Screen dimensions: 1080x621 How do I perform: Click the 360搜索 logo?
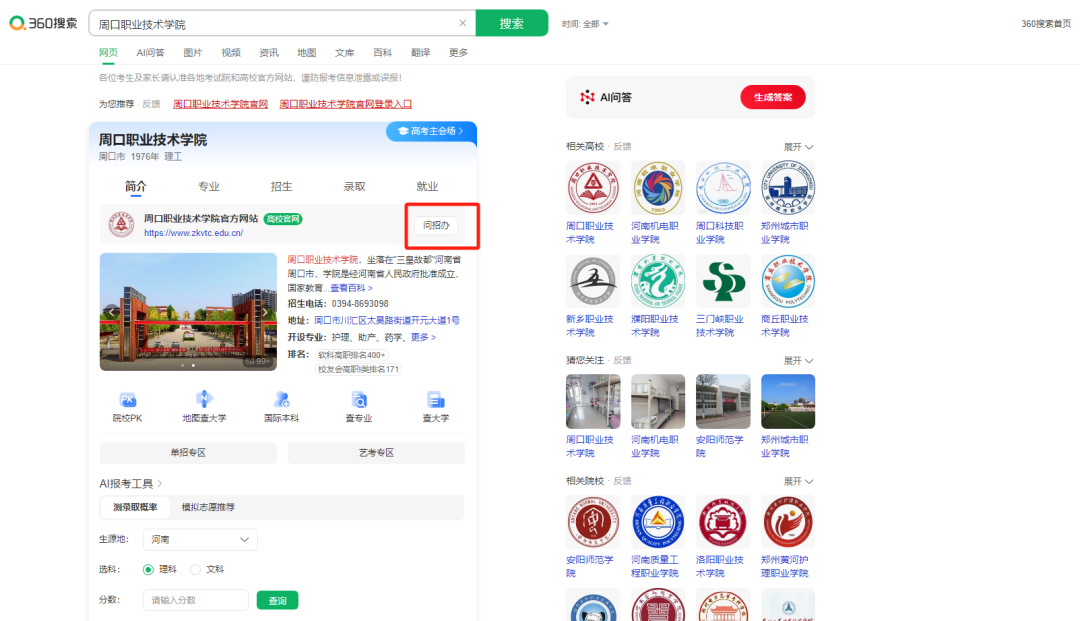(42, 23)
